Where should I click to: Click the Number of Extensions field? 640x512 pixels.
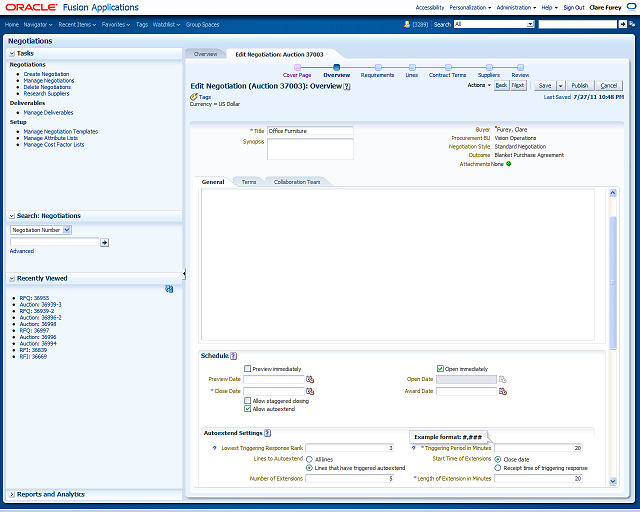point(349,479)
